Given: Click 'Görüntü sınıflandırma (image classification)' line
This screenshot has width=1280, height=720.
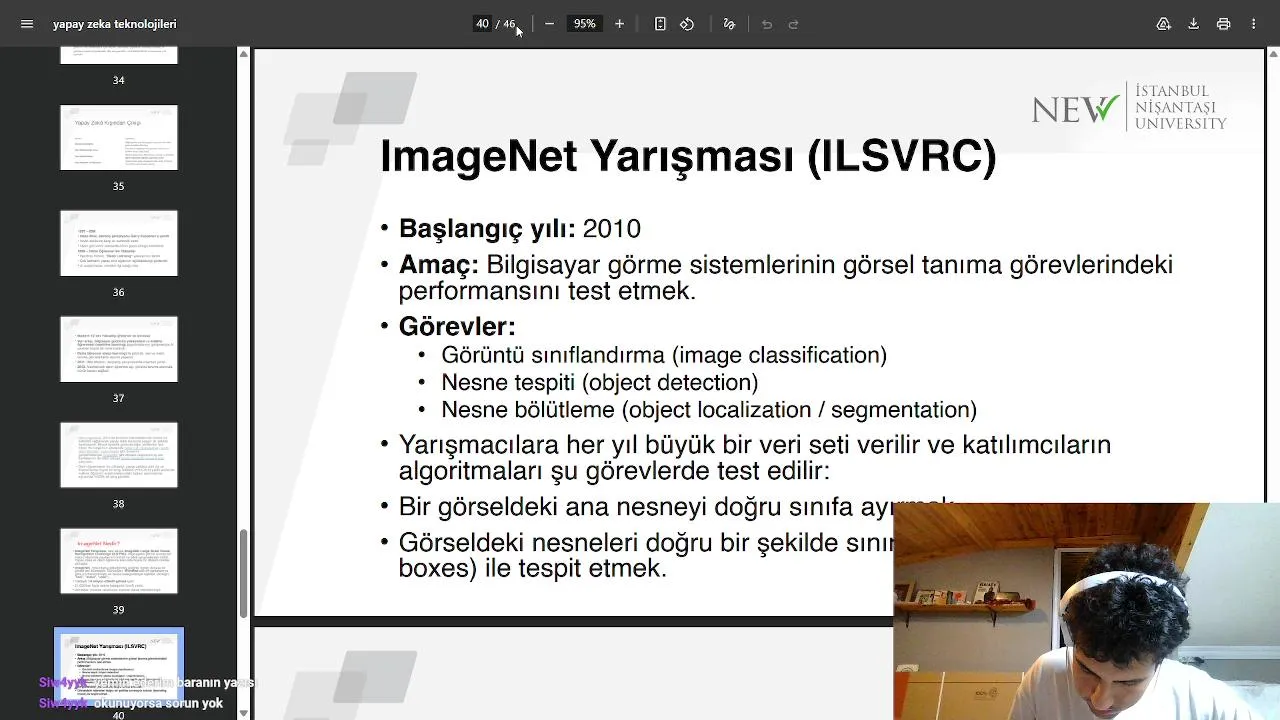Looking at the screenshot, I should [664, 355].
